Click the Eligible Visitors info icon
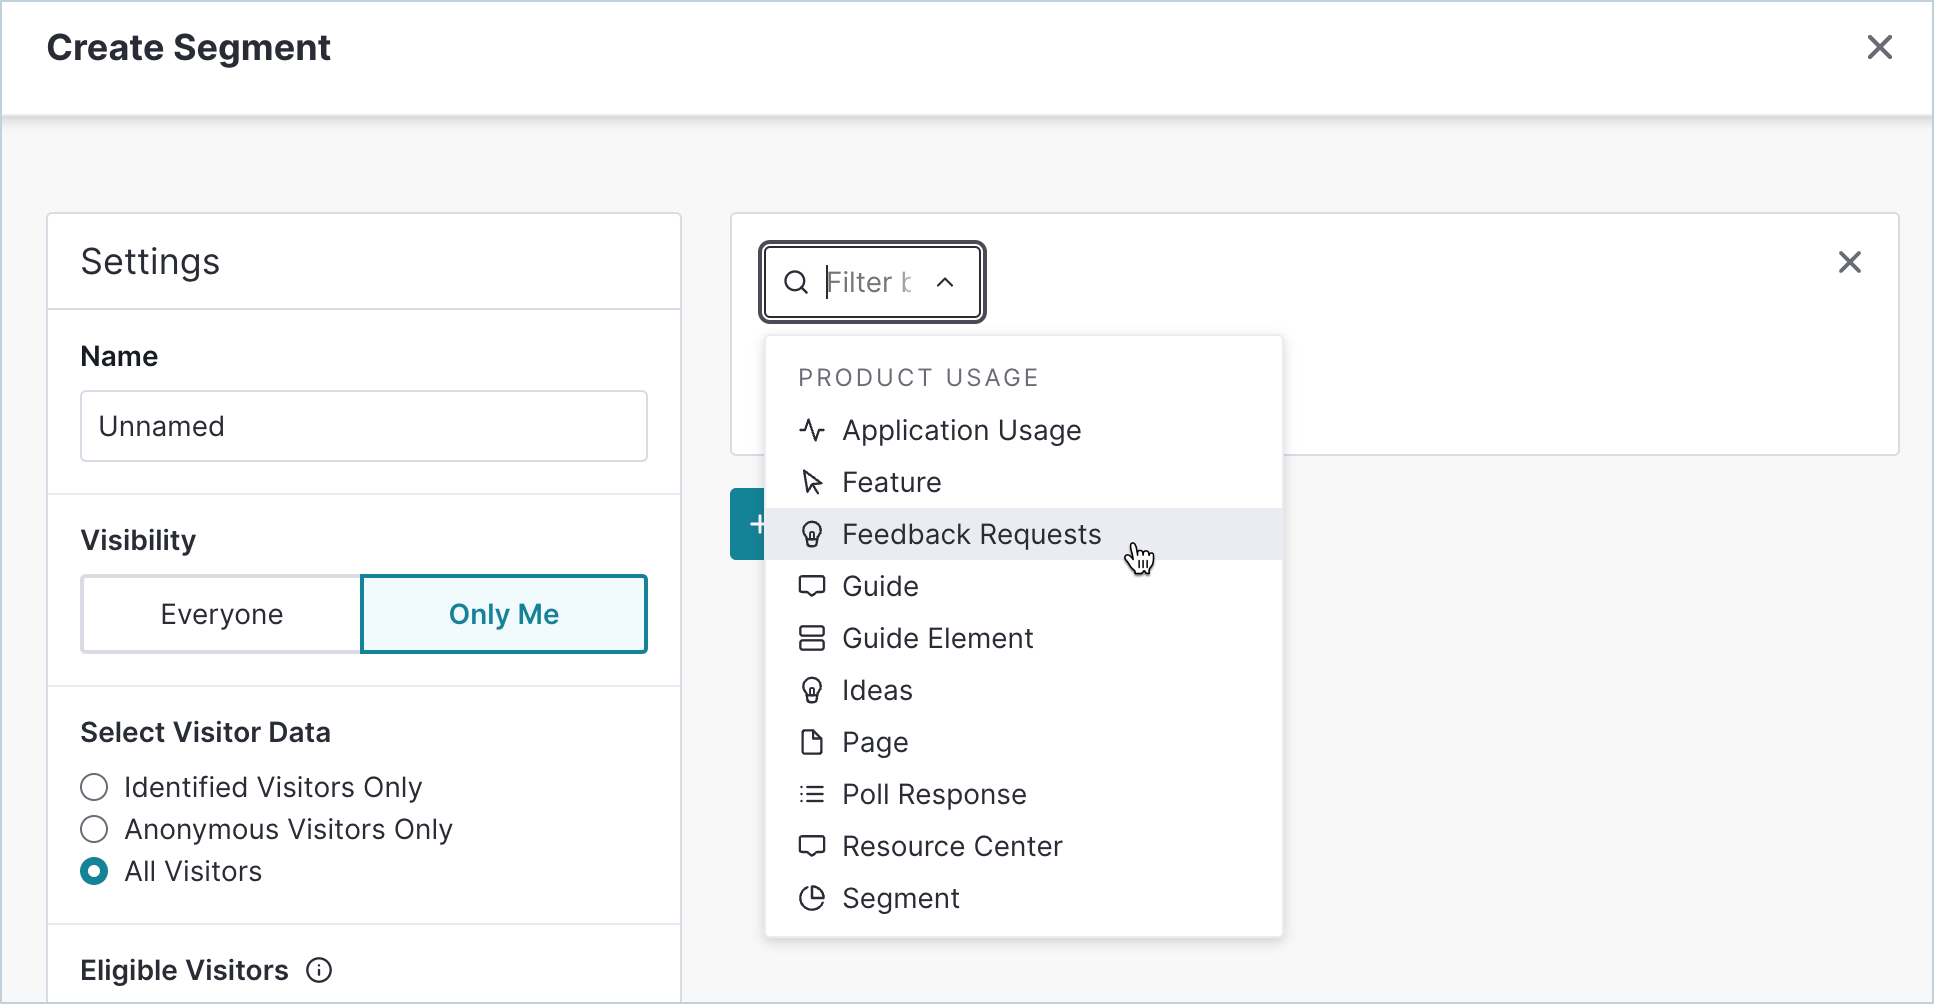This screenshot has height=1004, width=1934. pyautogui.click(x=319, y=970)
